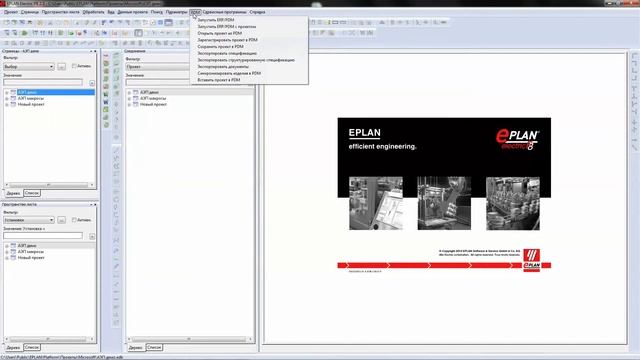Enable Активен checkbox in Пространство листа panel
The width and height of the screenshot is (640, 360).
[x=74, y=220]
